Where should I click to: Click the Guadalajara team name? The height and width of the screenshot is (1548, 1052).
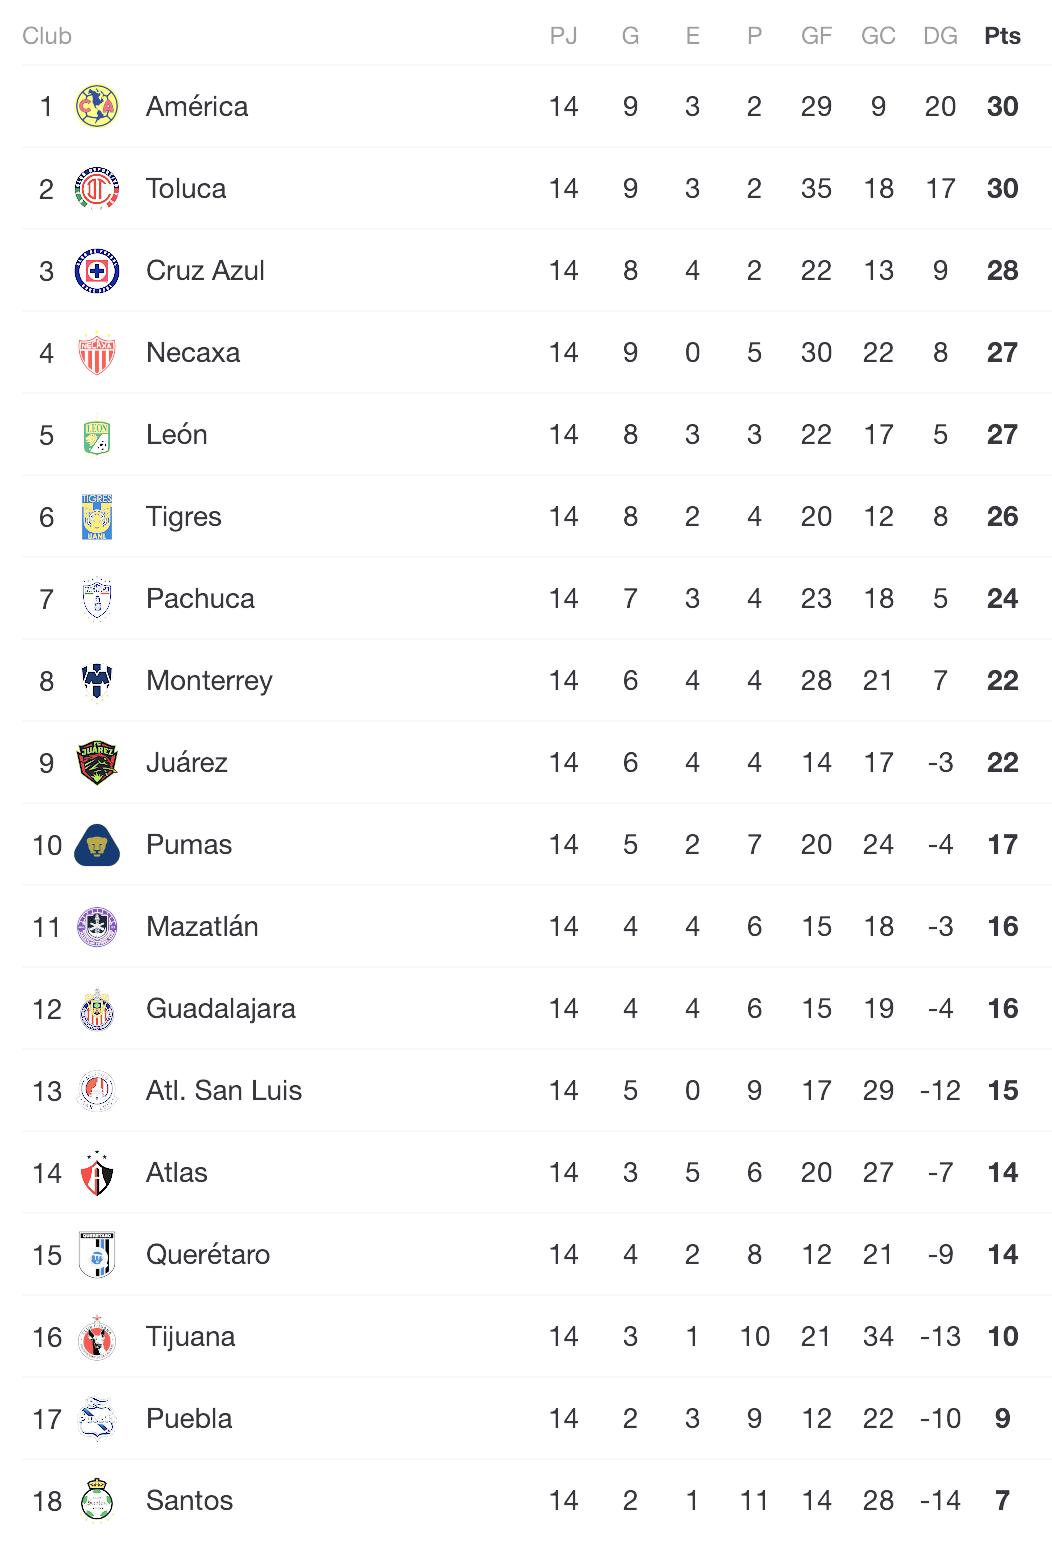[x=221, y=1009]
